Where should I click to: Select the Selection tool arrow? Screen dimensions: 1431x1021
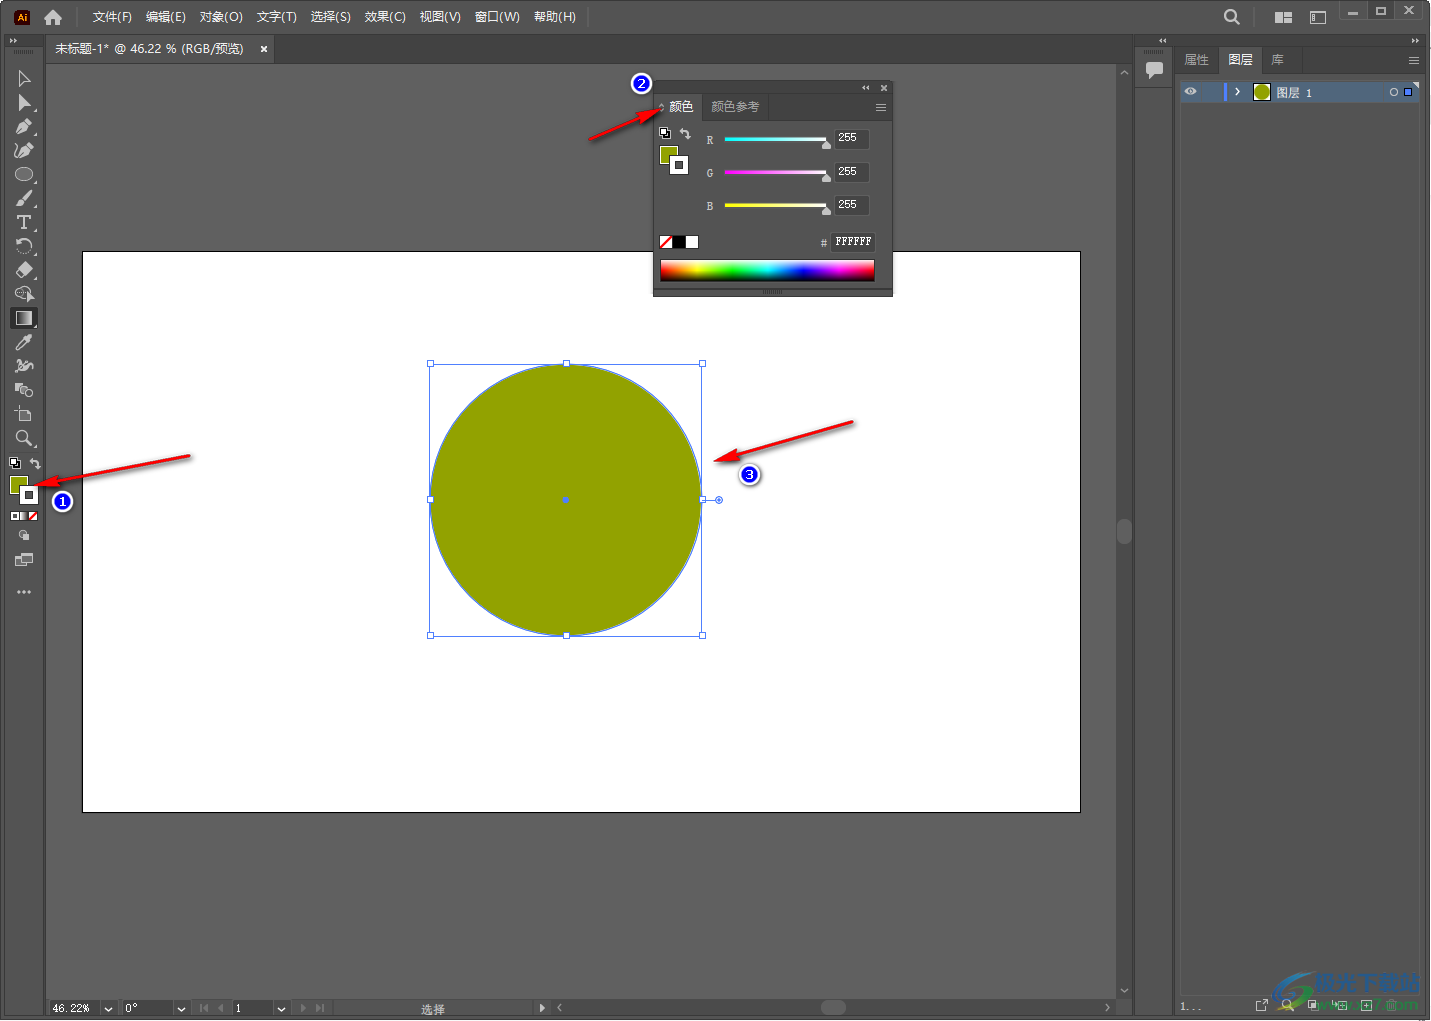24,78
